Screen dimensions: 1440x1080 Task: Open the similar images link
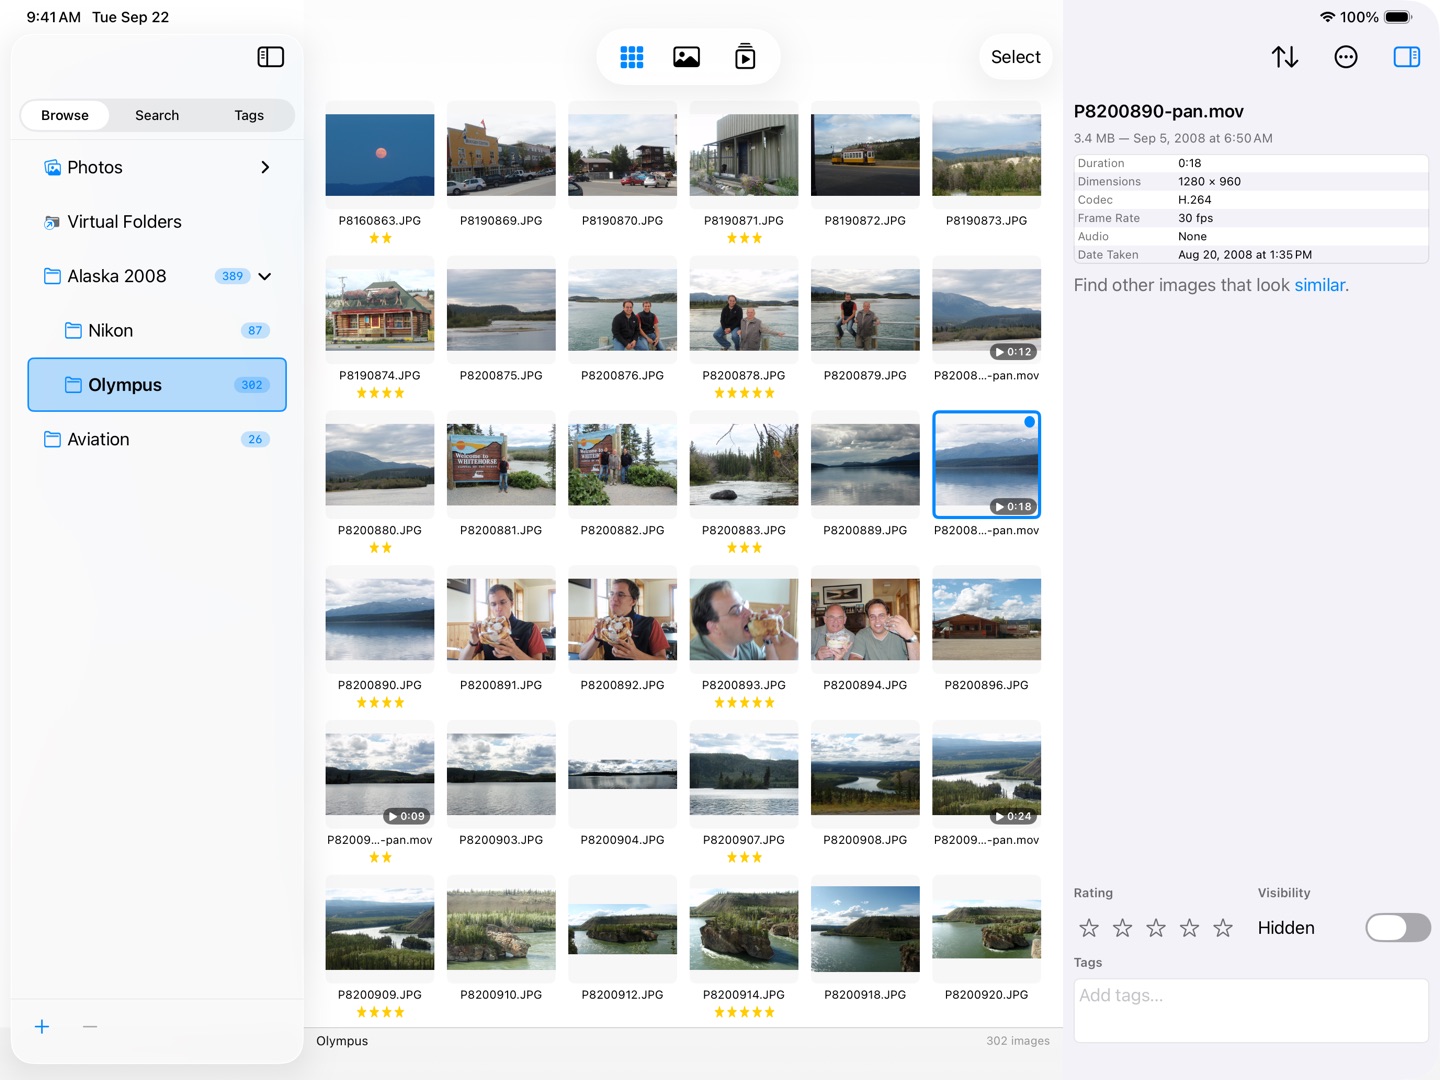(1319, 285)
